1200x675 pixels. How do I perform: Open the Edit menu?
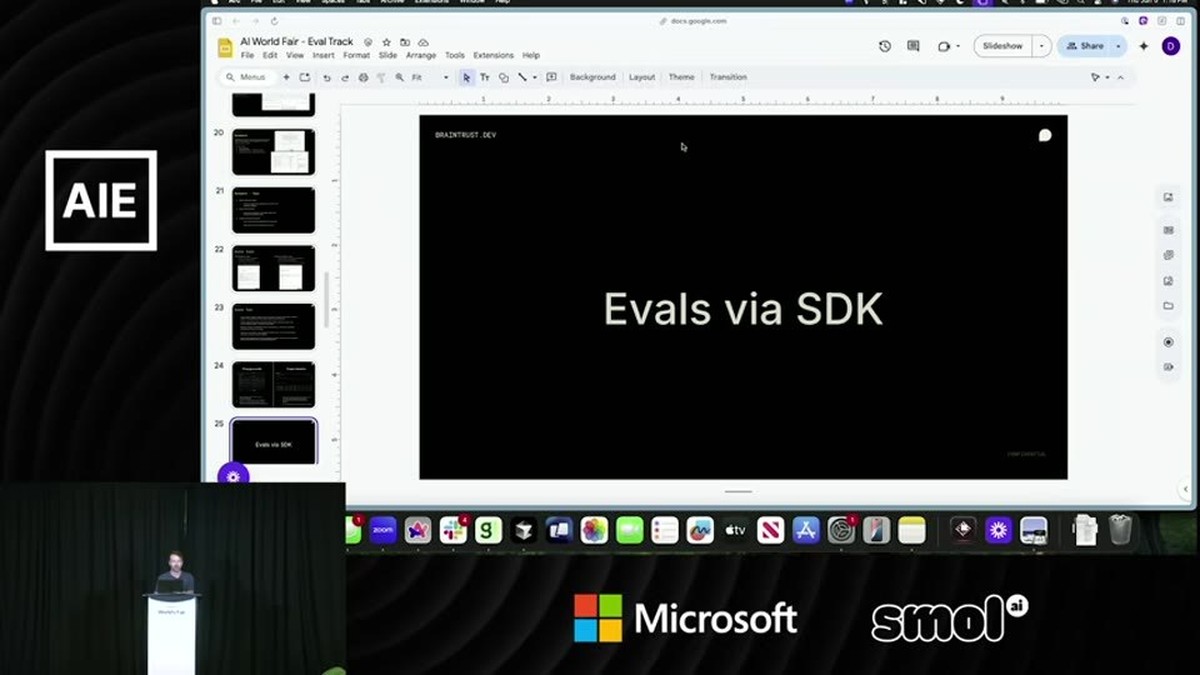pos(270,55)
